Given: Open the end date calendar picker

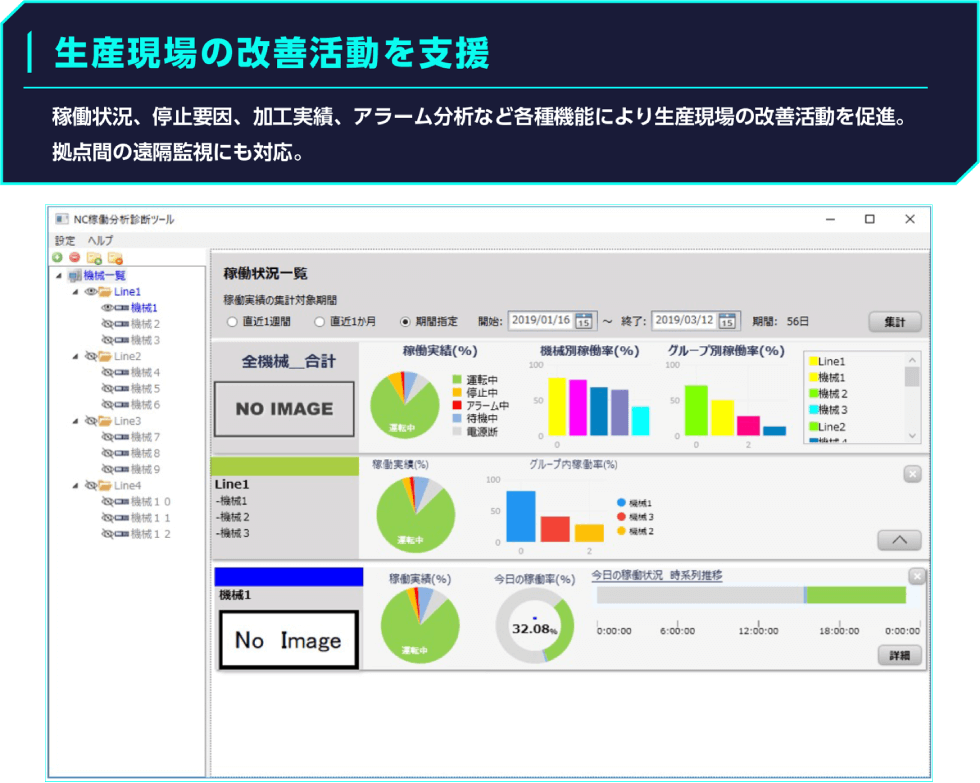Looking at the screenshot, I should click(728, 321).
